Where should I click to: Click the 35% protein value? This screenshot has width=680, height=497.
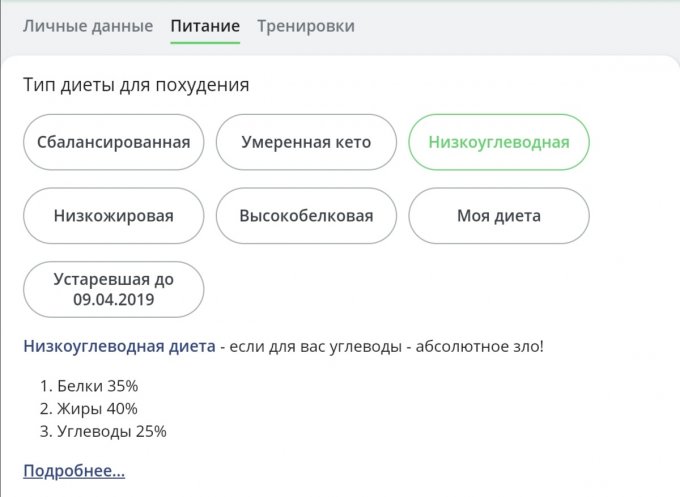[124, 385]
